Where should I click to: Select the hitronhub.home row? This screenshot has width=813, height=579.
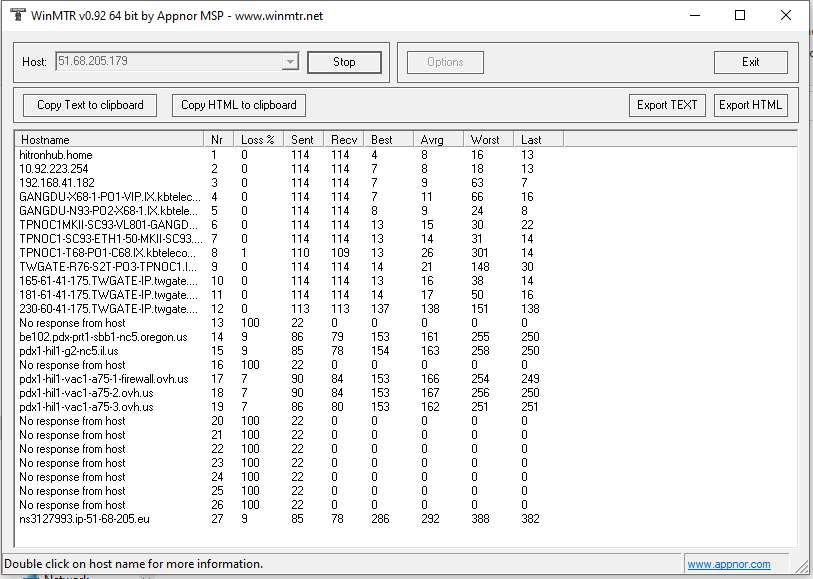pos(56,155)
